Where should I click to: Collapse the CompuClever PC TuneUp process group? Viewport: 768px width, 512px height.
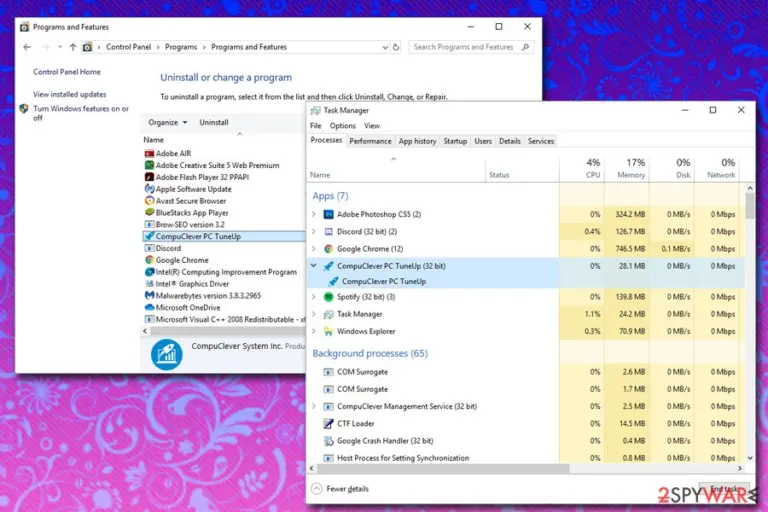(313, 266)
